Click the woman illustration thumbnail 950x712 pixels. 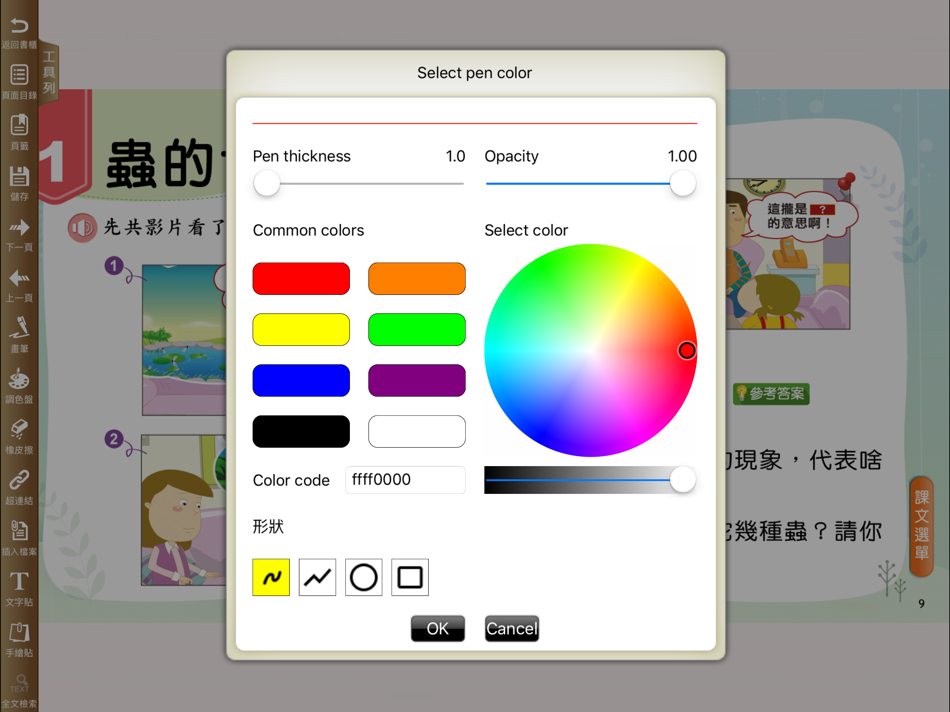point(184,510)
